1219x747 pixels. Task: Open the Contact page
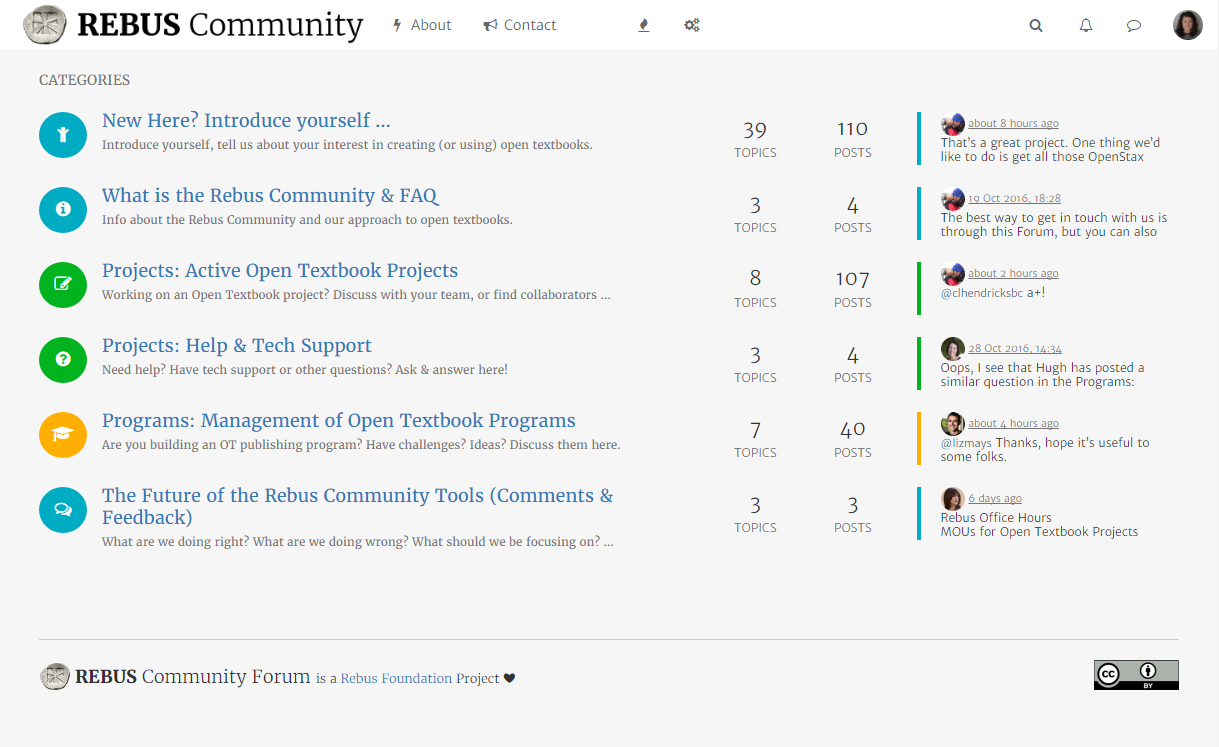520,25
